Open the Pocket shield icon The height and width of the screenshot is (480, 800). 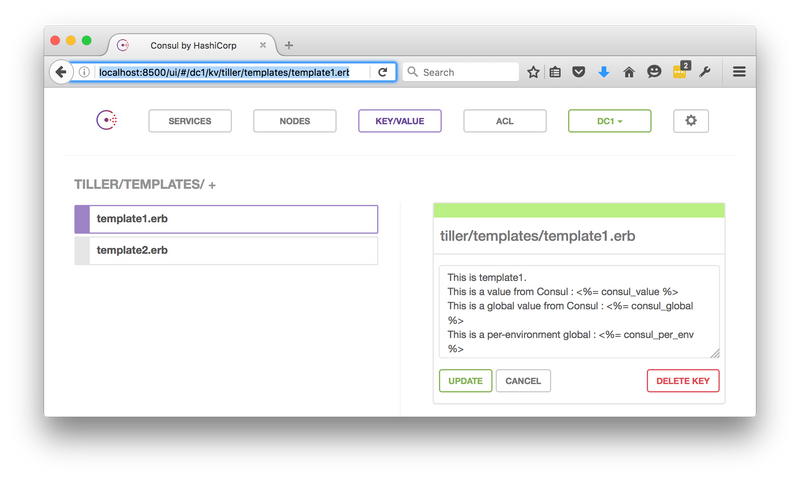[x=579, y=72]
